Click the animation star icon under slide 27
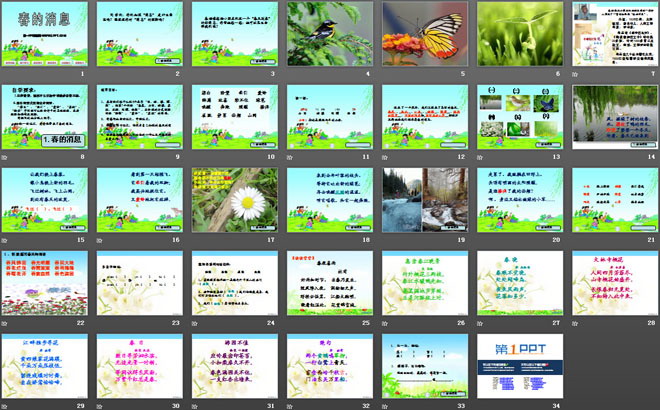Screen dimensions: 660x410 (x=480, y=323)
